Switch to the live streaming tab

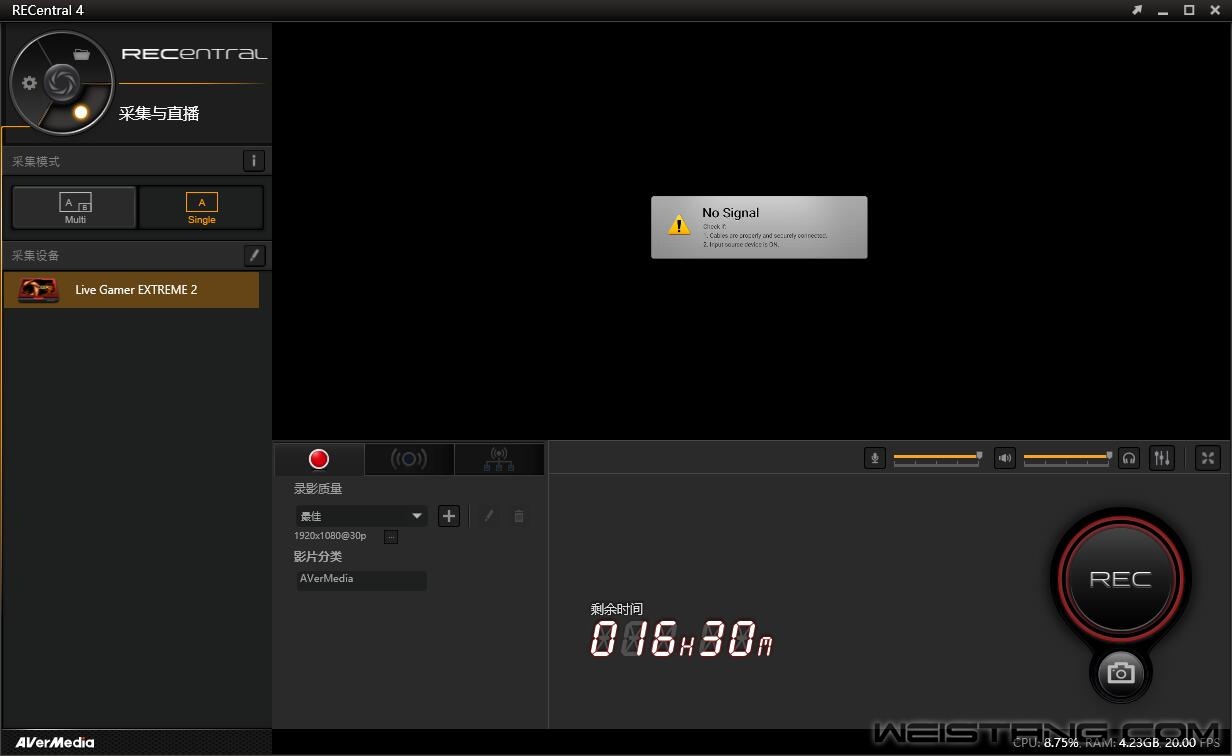click(408, 459)
